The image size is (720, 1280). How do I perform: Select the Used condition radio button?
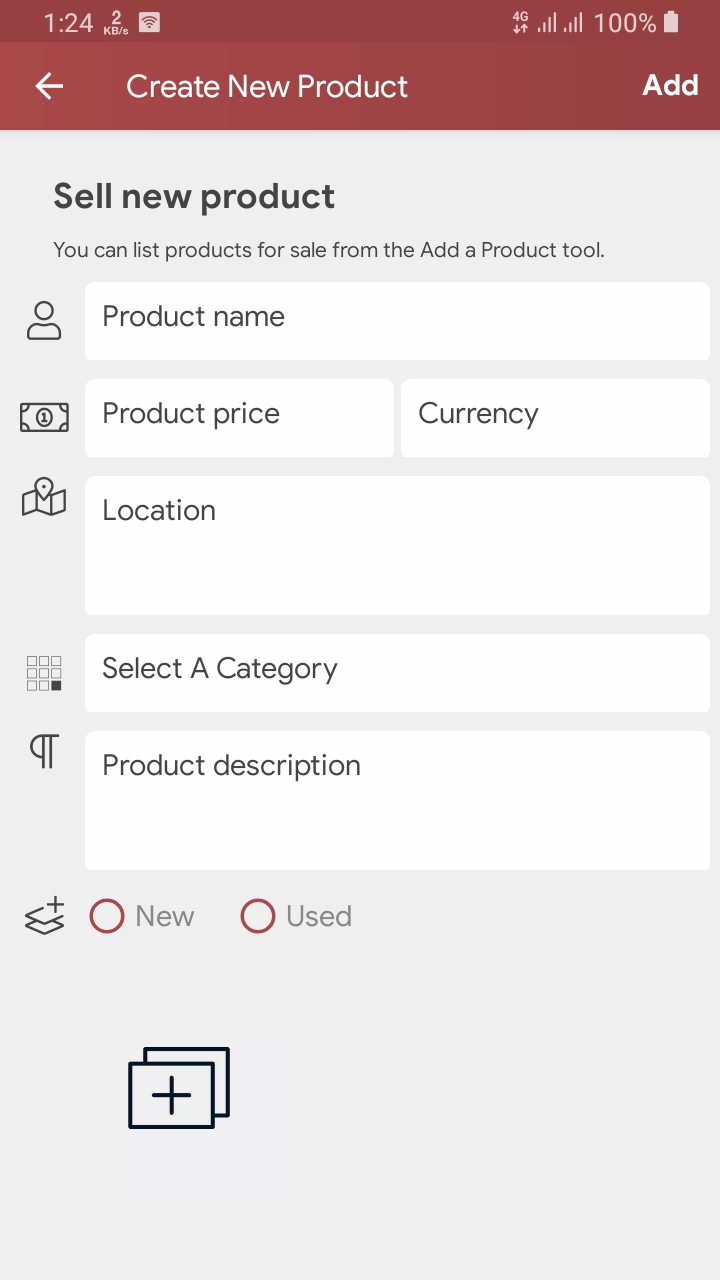tap(258, 916)
